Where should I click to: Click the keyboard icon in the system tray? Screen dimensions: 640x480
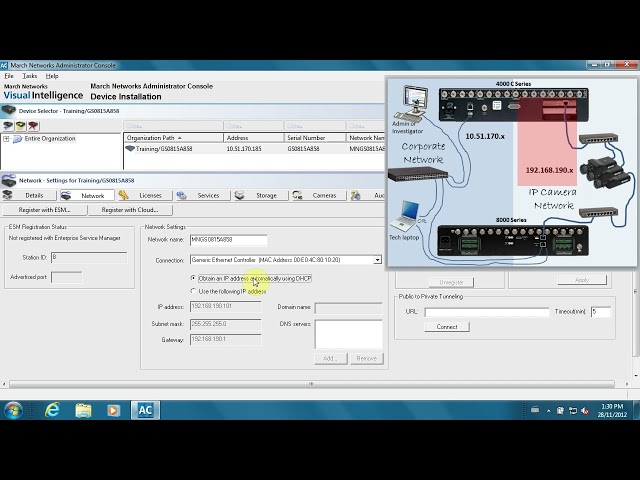coord(535,410)
